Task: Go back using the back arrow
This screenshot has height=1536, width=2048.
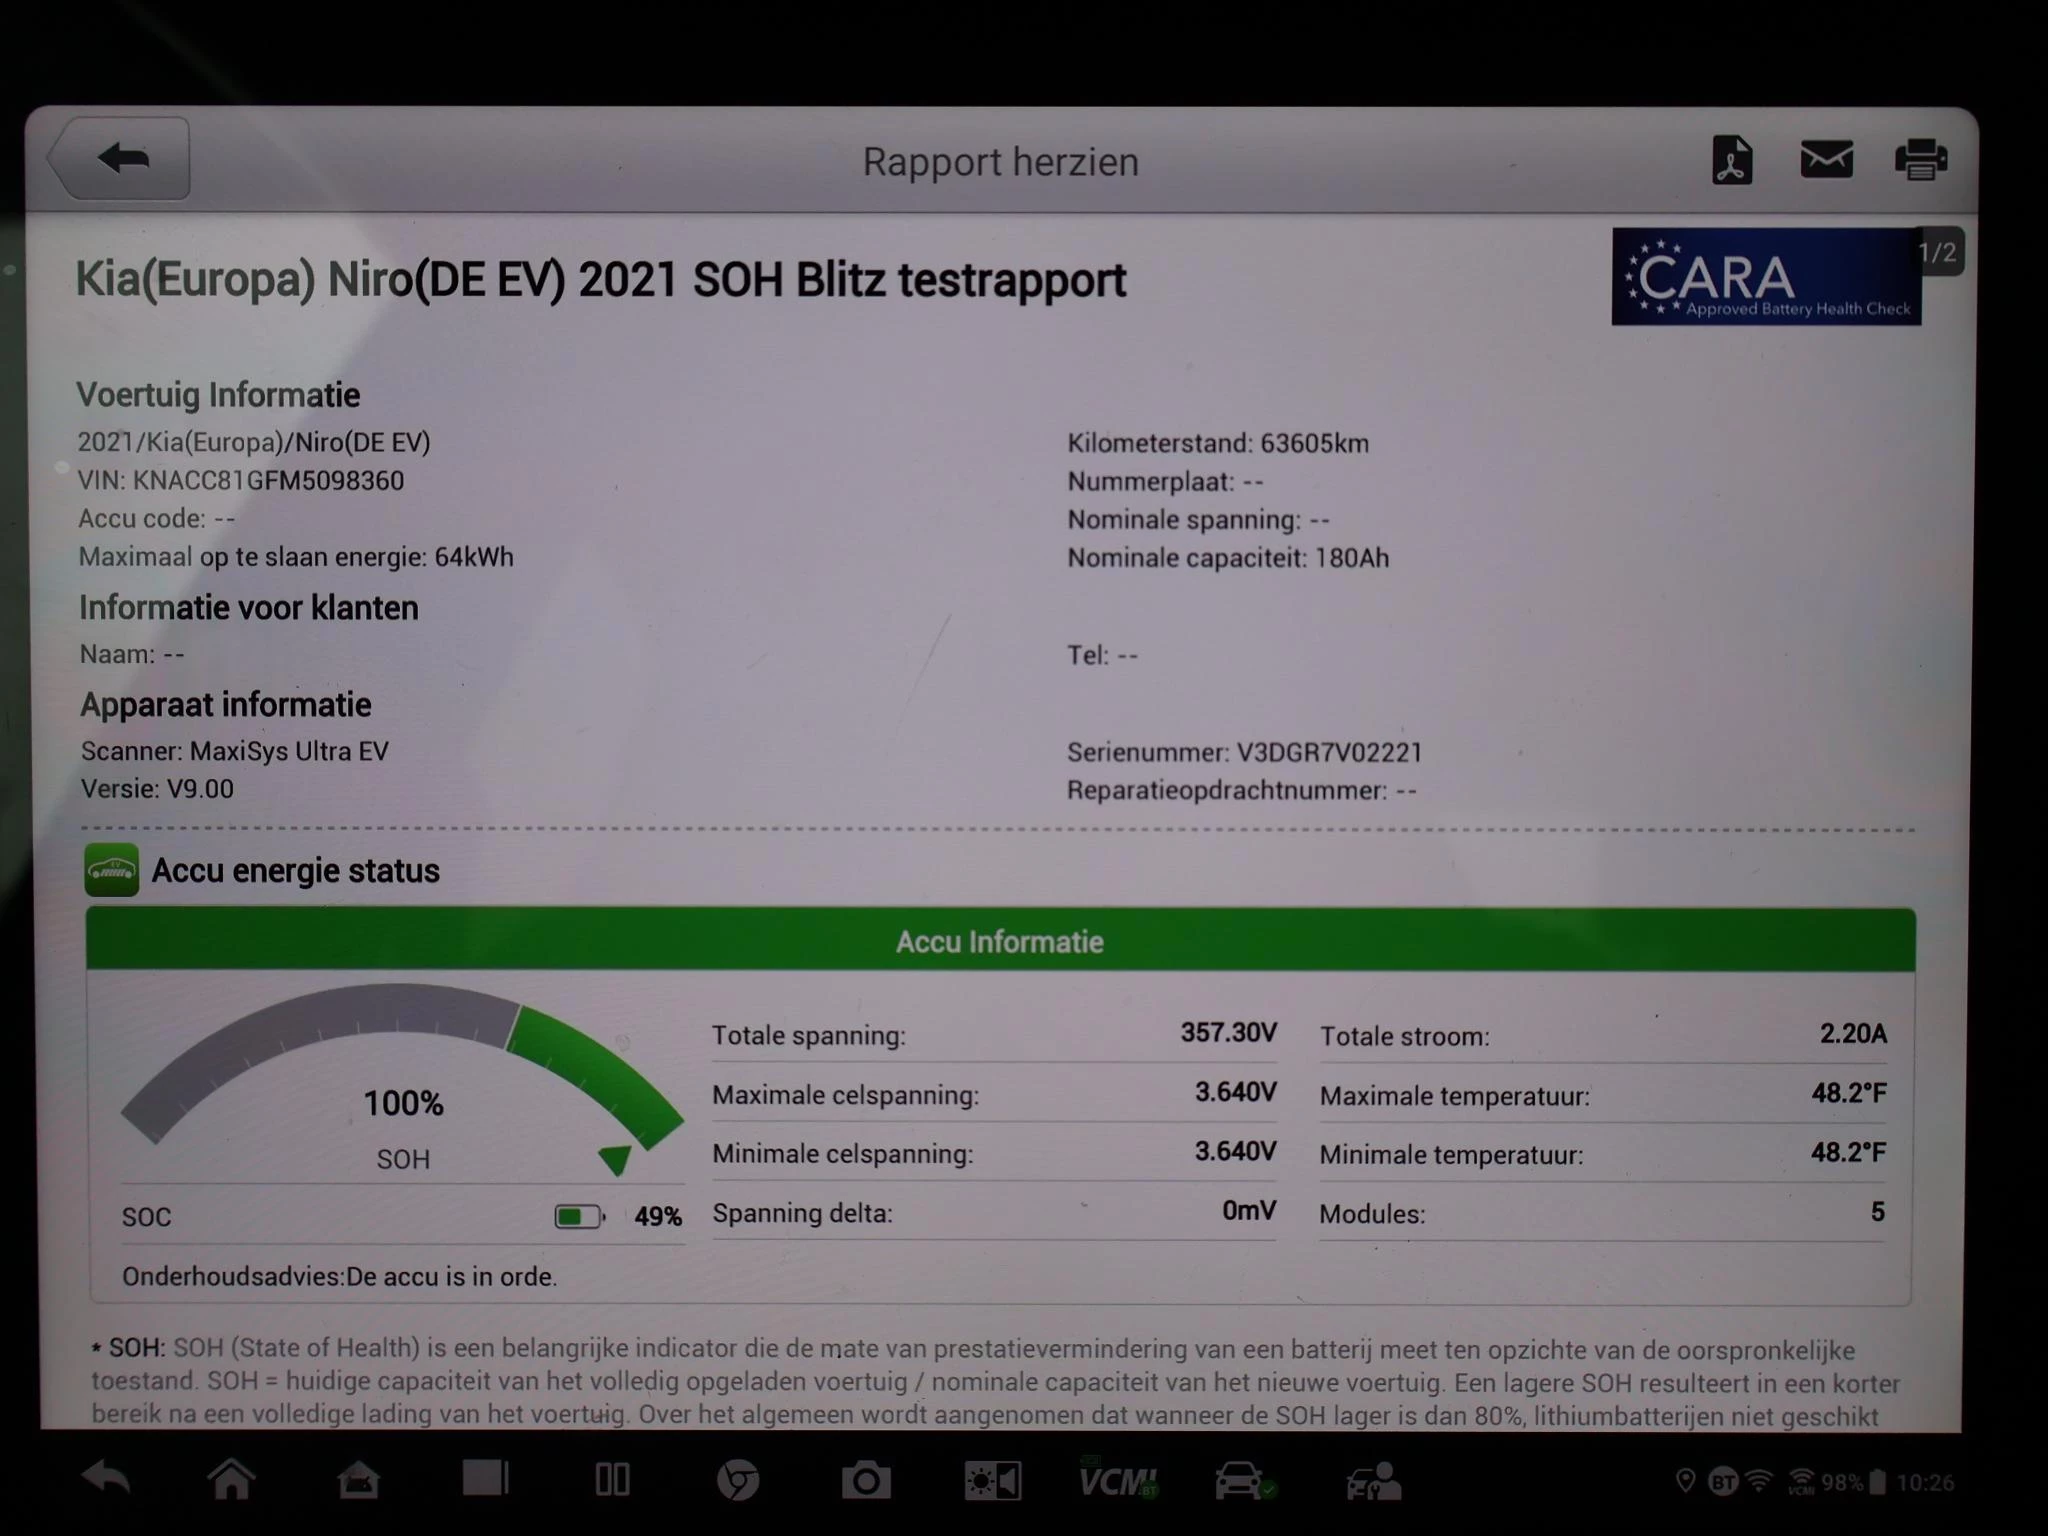Action: [x=120, y=157]
